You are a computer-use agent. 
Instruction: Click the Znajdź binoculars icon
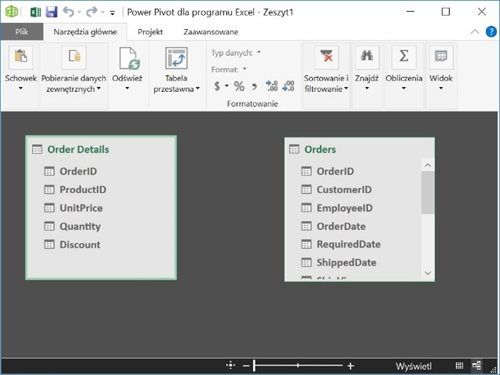click(367, 57)
